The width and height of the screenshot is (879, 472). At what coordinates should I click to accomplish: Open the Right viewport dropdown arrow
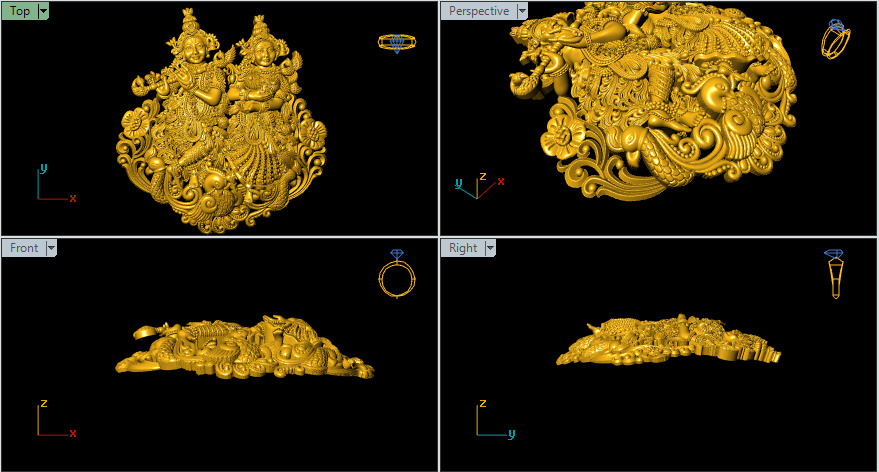[x=490, y=248]
